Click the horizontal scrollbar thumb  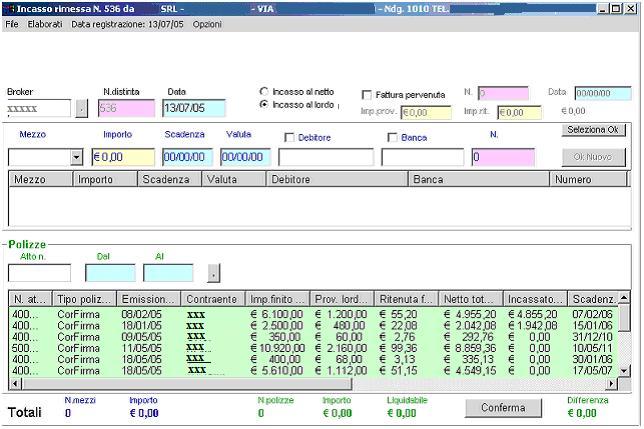pyautogui.click(x=187, y=383)
